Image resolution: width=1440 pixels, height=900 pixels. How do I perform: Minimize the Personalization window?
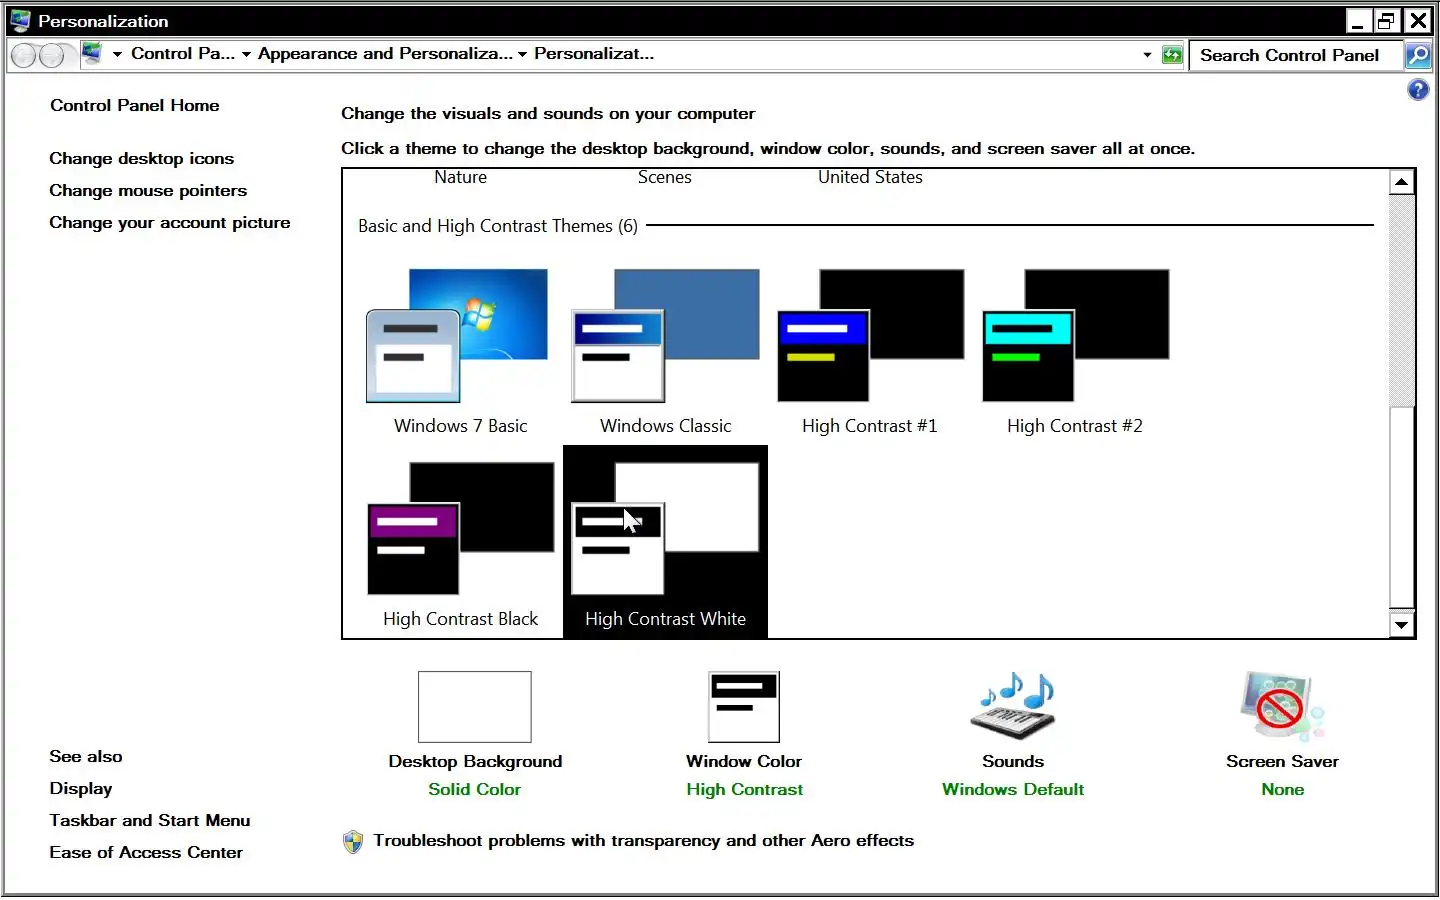pyautogui.click(x=1359, y=21)
